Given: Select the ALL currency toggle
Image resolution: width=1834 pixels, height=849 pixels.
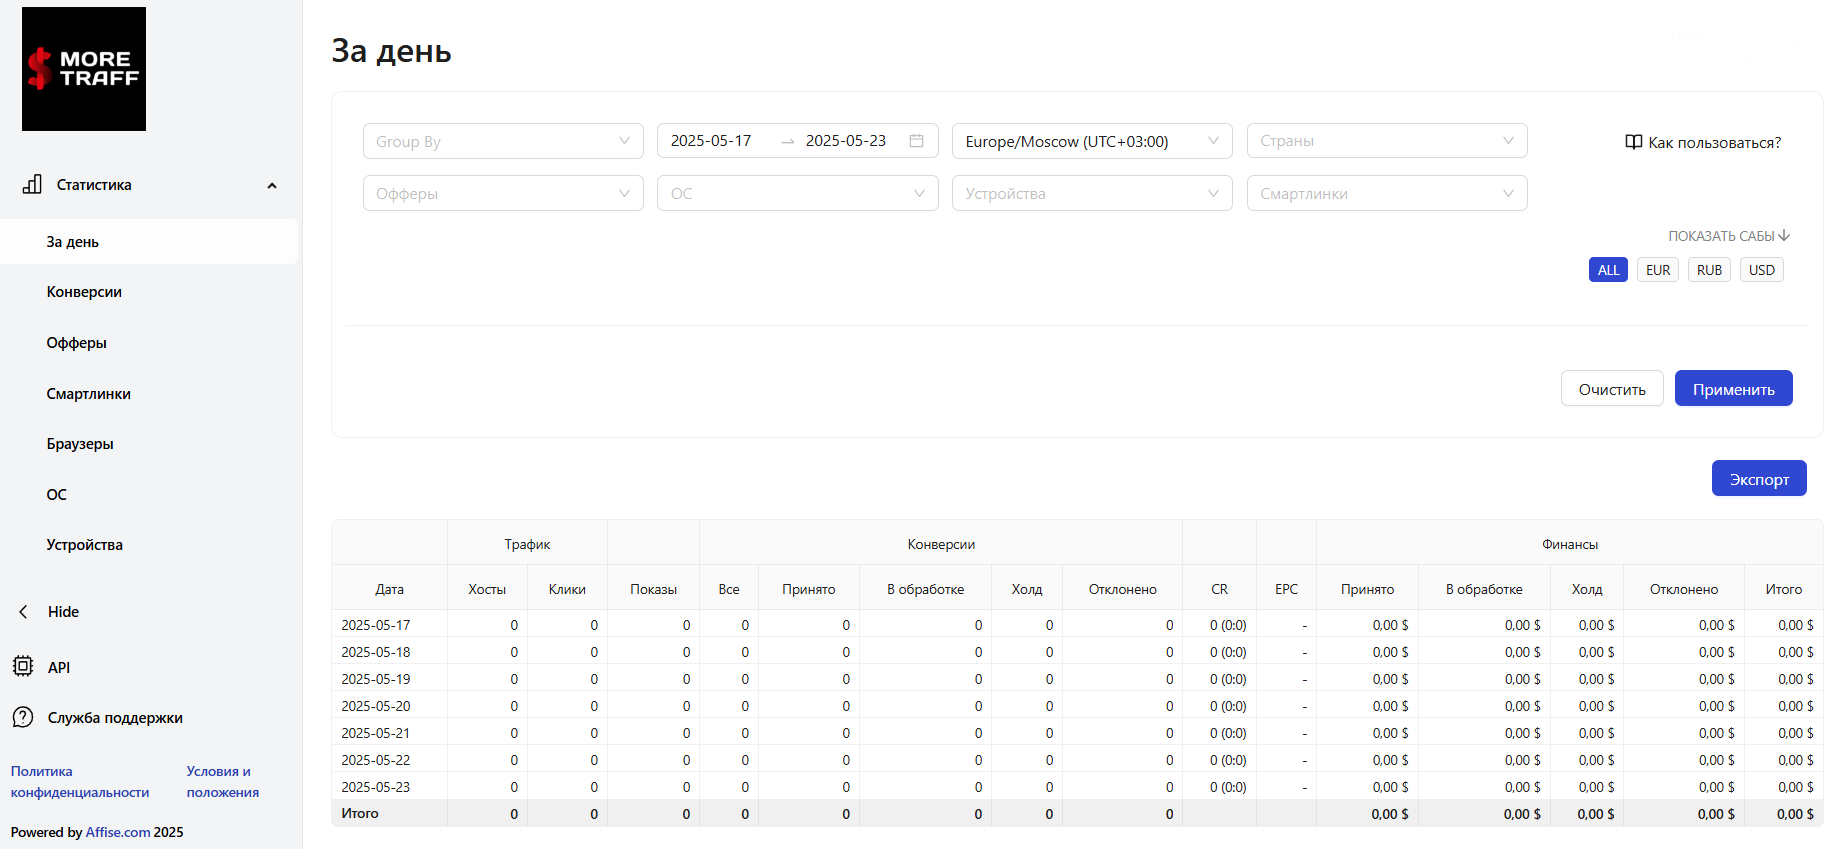Looking at the screenshot, I should [1608, 270].
